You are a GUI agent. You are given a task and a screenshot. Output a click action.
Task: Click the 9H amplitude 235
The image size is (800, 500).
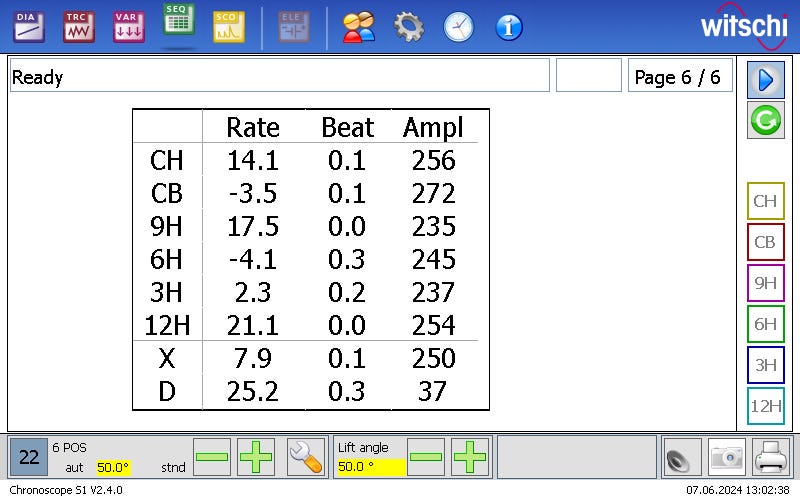click(433, 226)
